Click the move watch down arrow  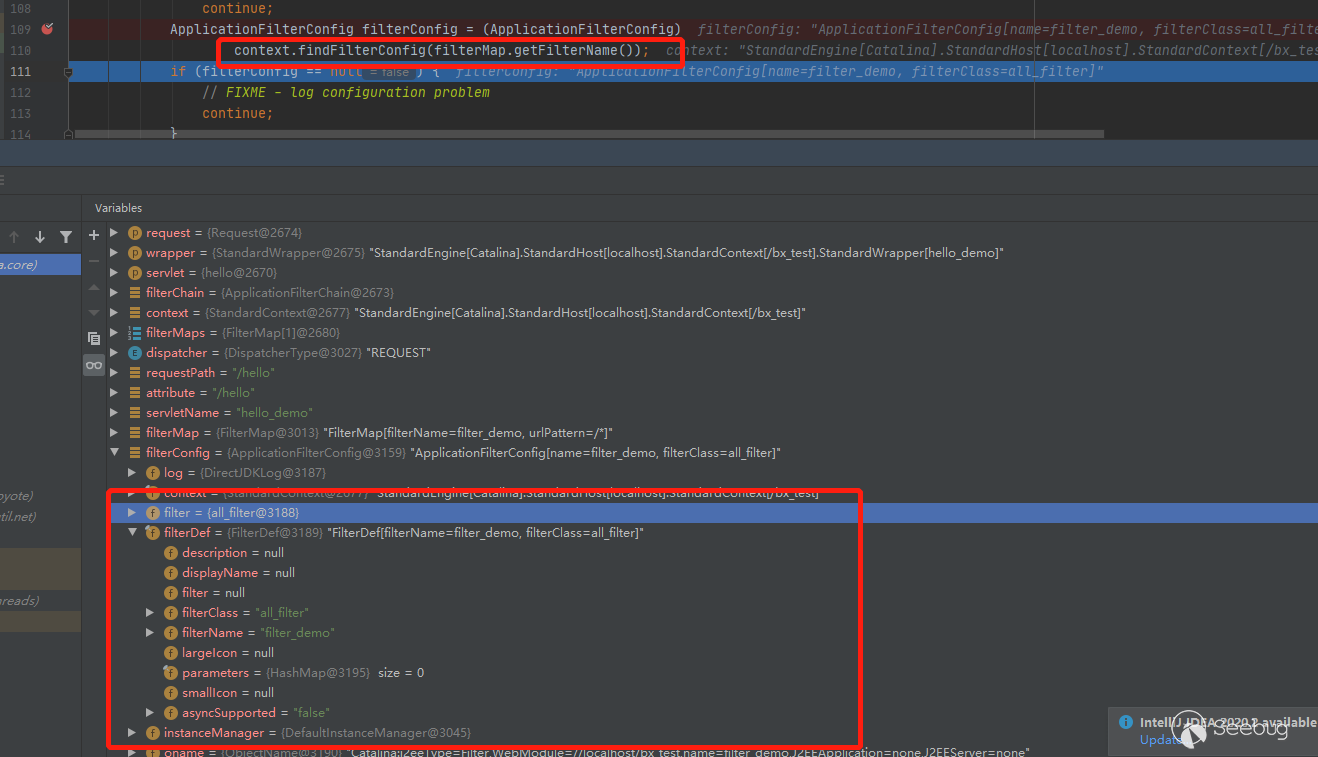click(94, 311)
